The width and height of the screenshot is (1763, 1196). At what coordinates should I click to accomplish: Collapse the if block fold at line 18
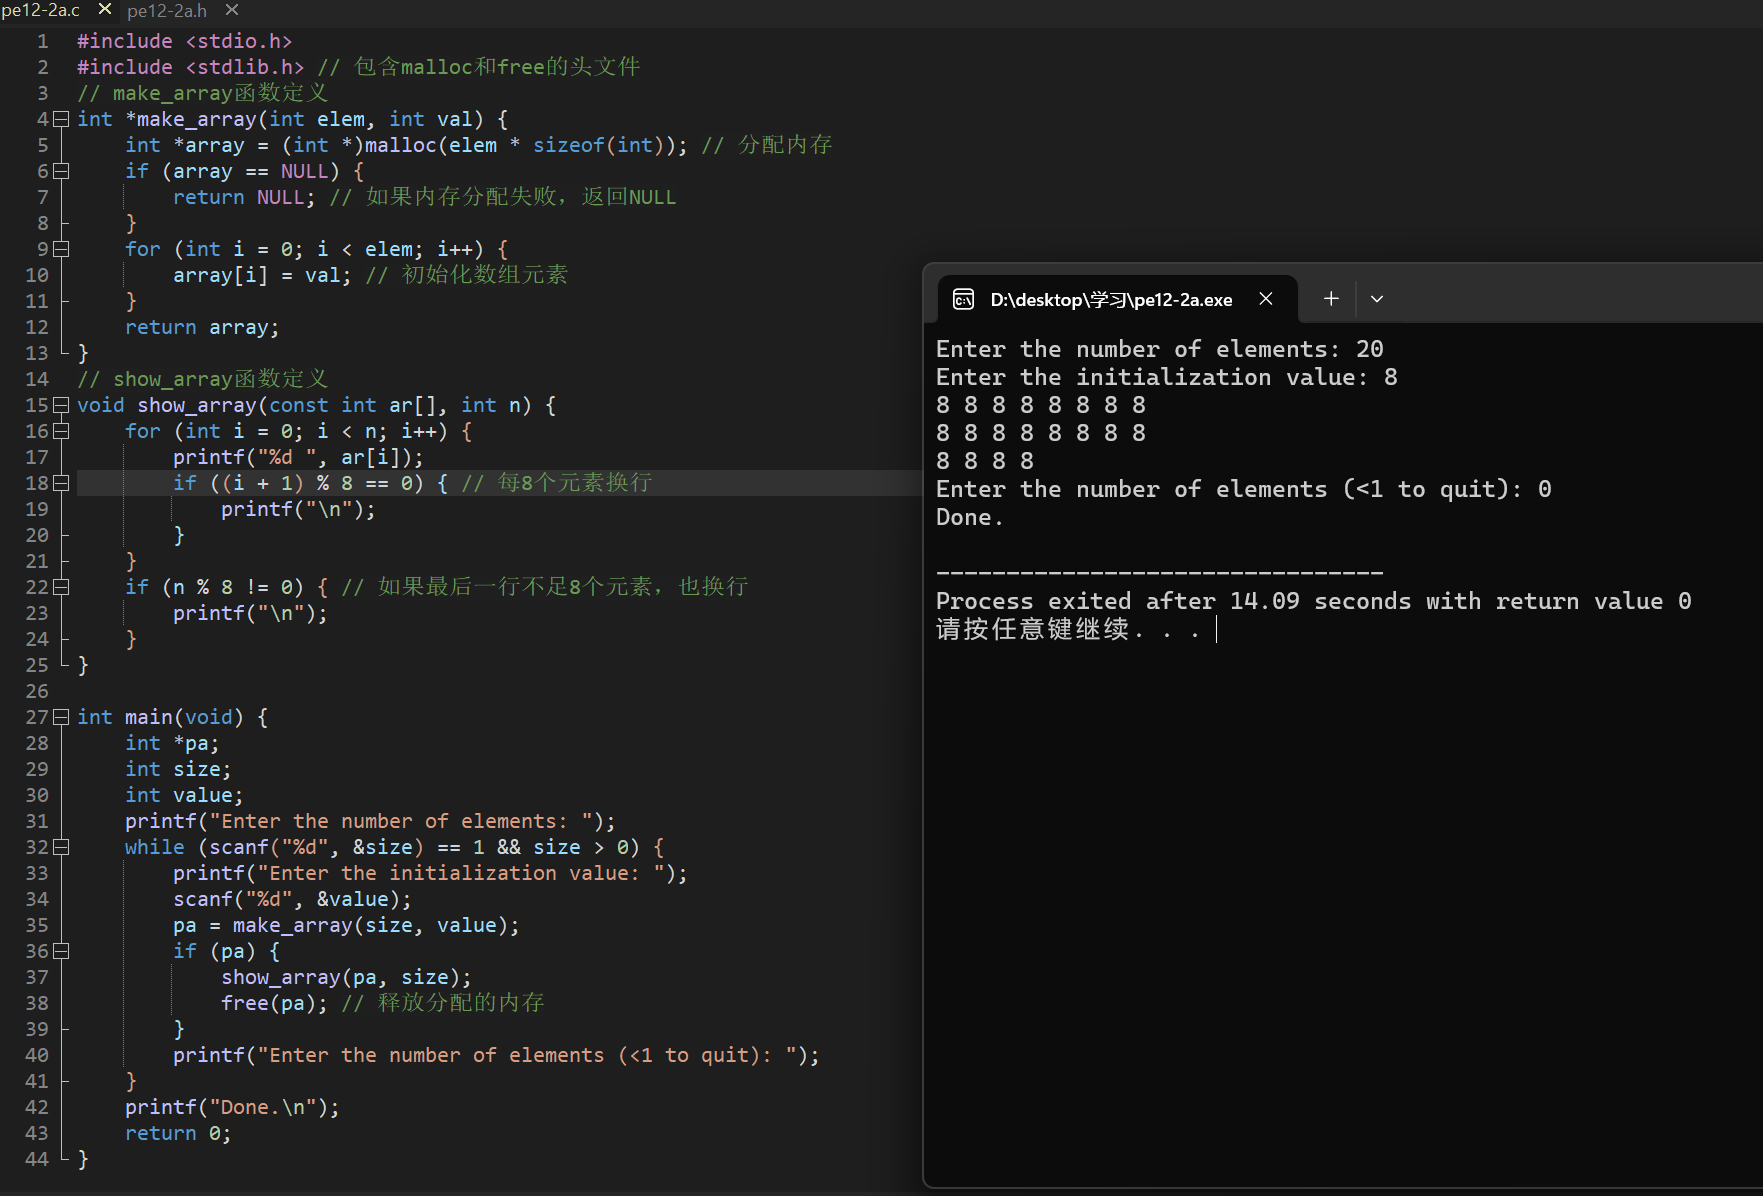(61, 483)
